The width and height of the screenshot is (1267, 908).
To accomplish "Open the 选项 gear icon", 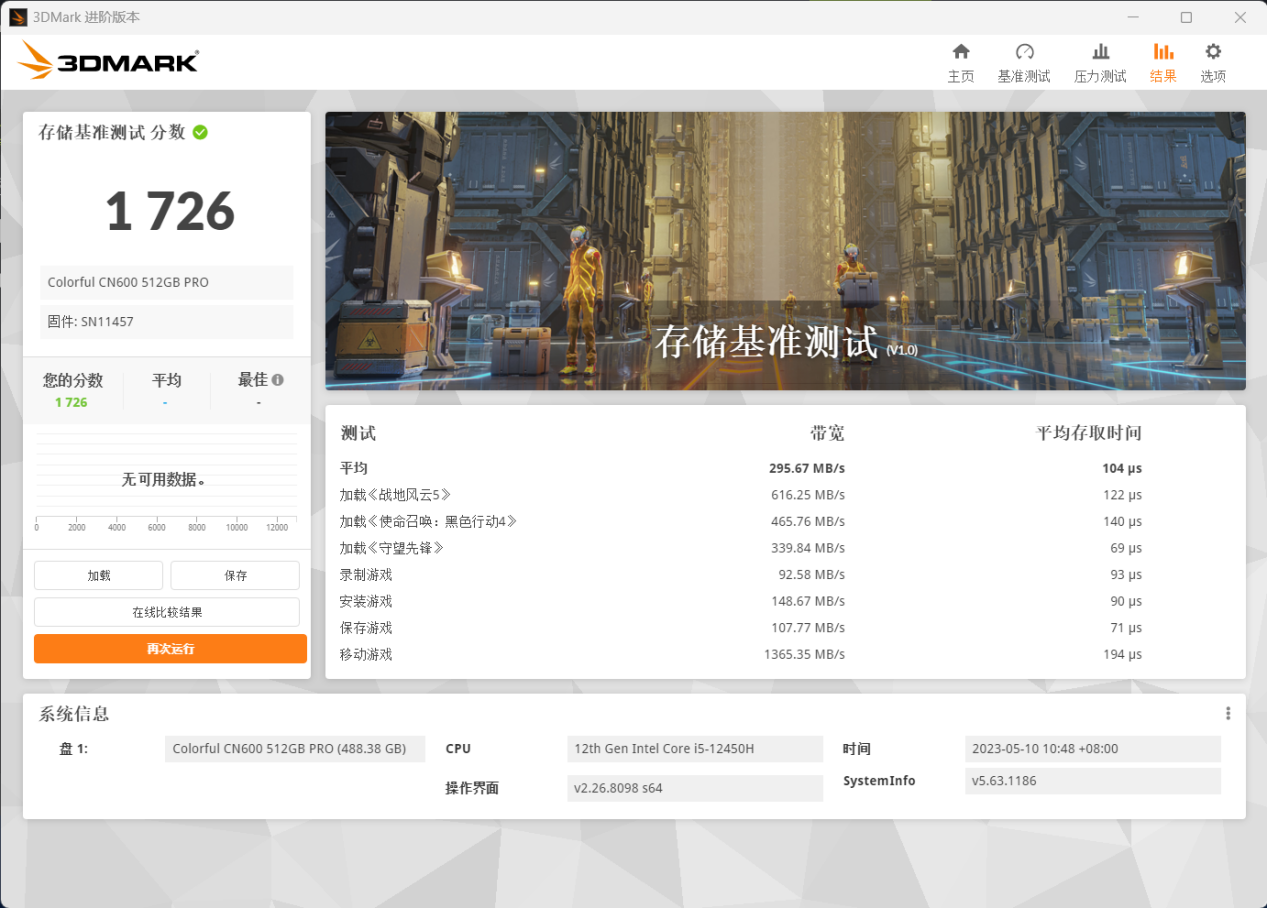I will point(1213,51).
